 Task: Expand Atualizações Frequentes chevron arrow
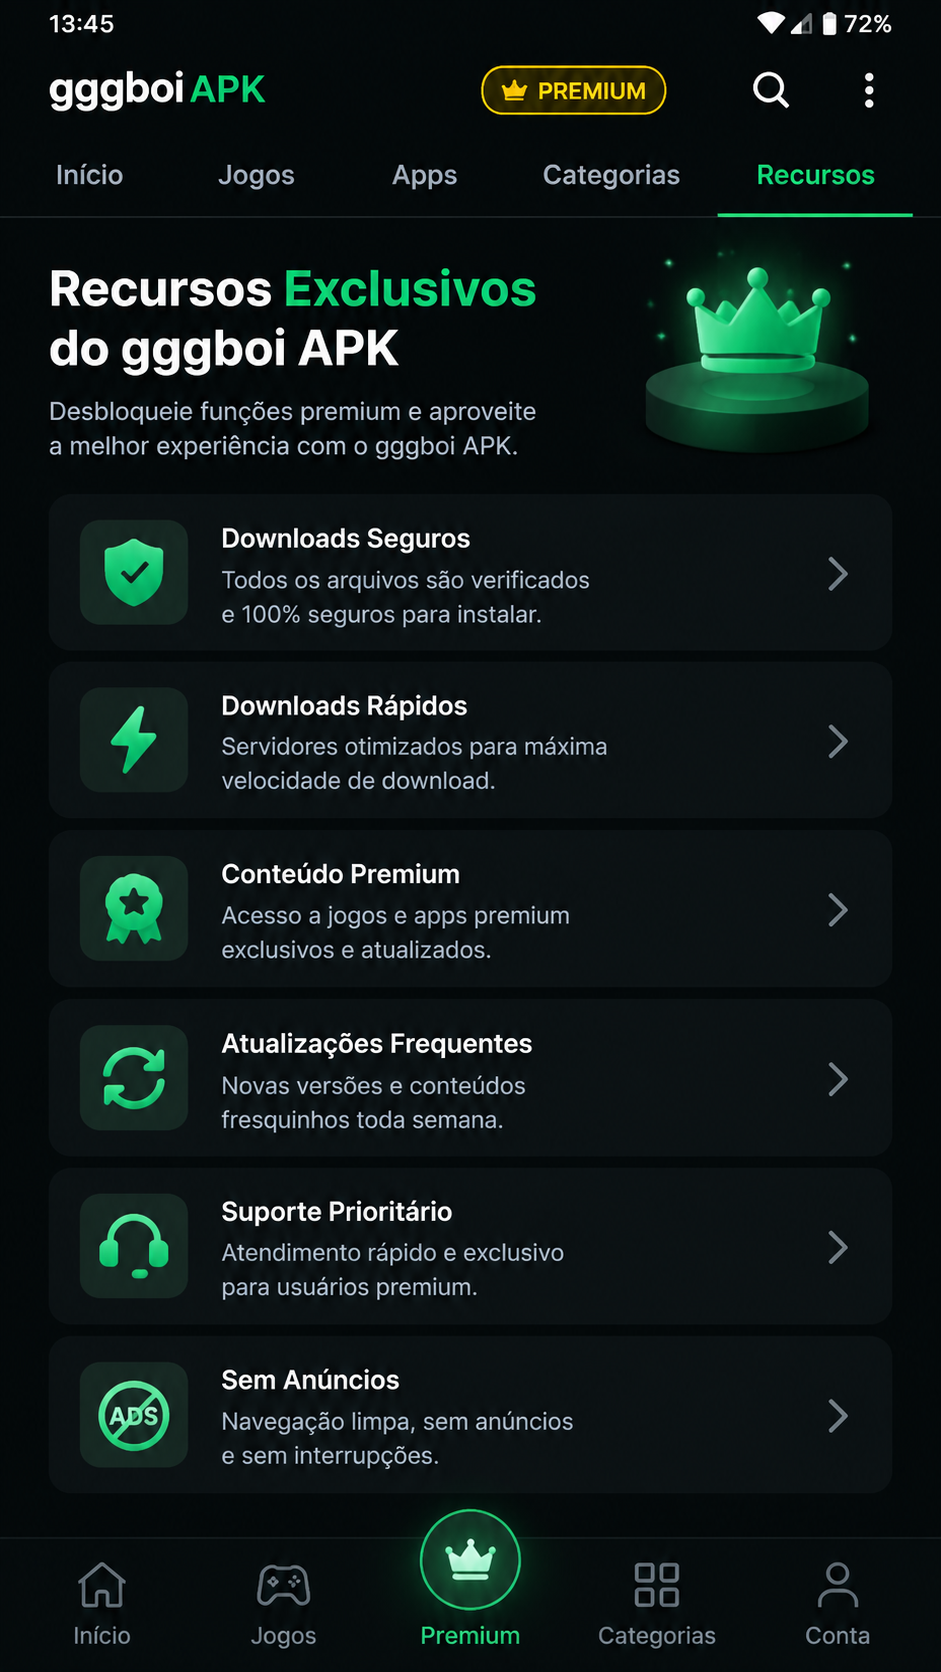coord(838,1079)
